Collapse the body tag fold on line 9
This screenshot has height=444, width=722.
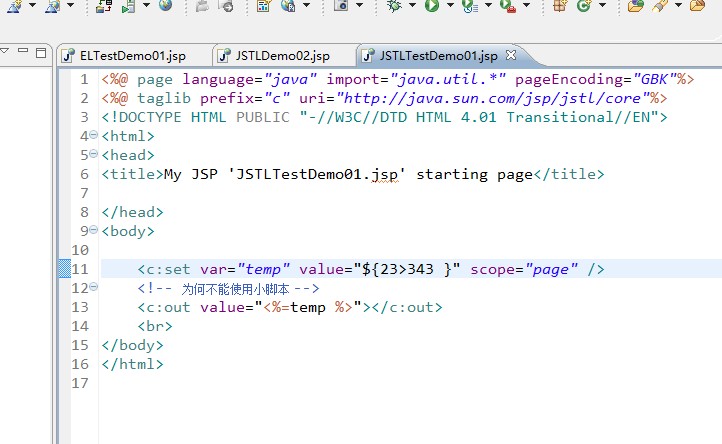pos(93,231)
